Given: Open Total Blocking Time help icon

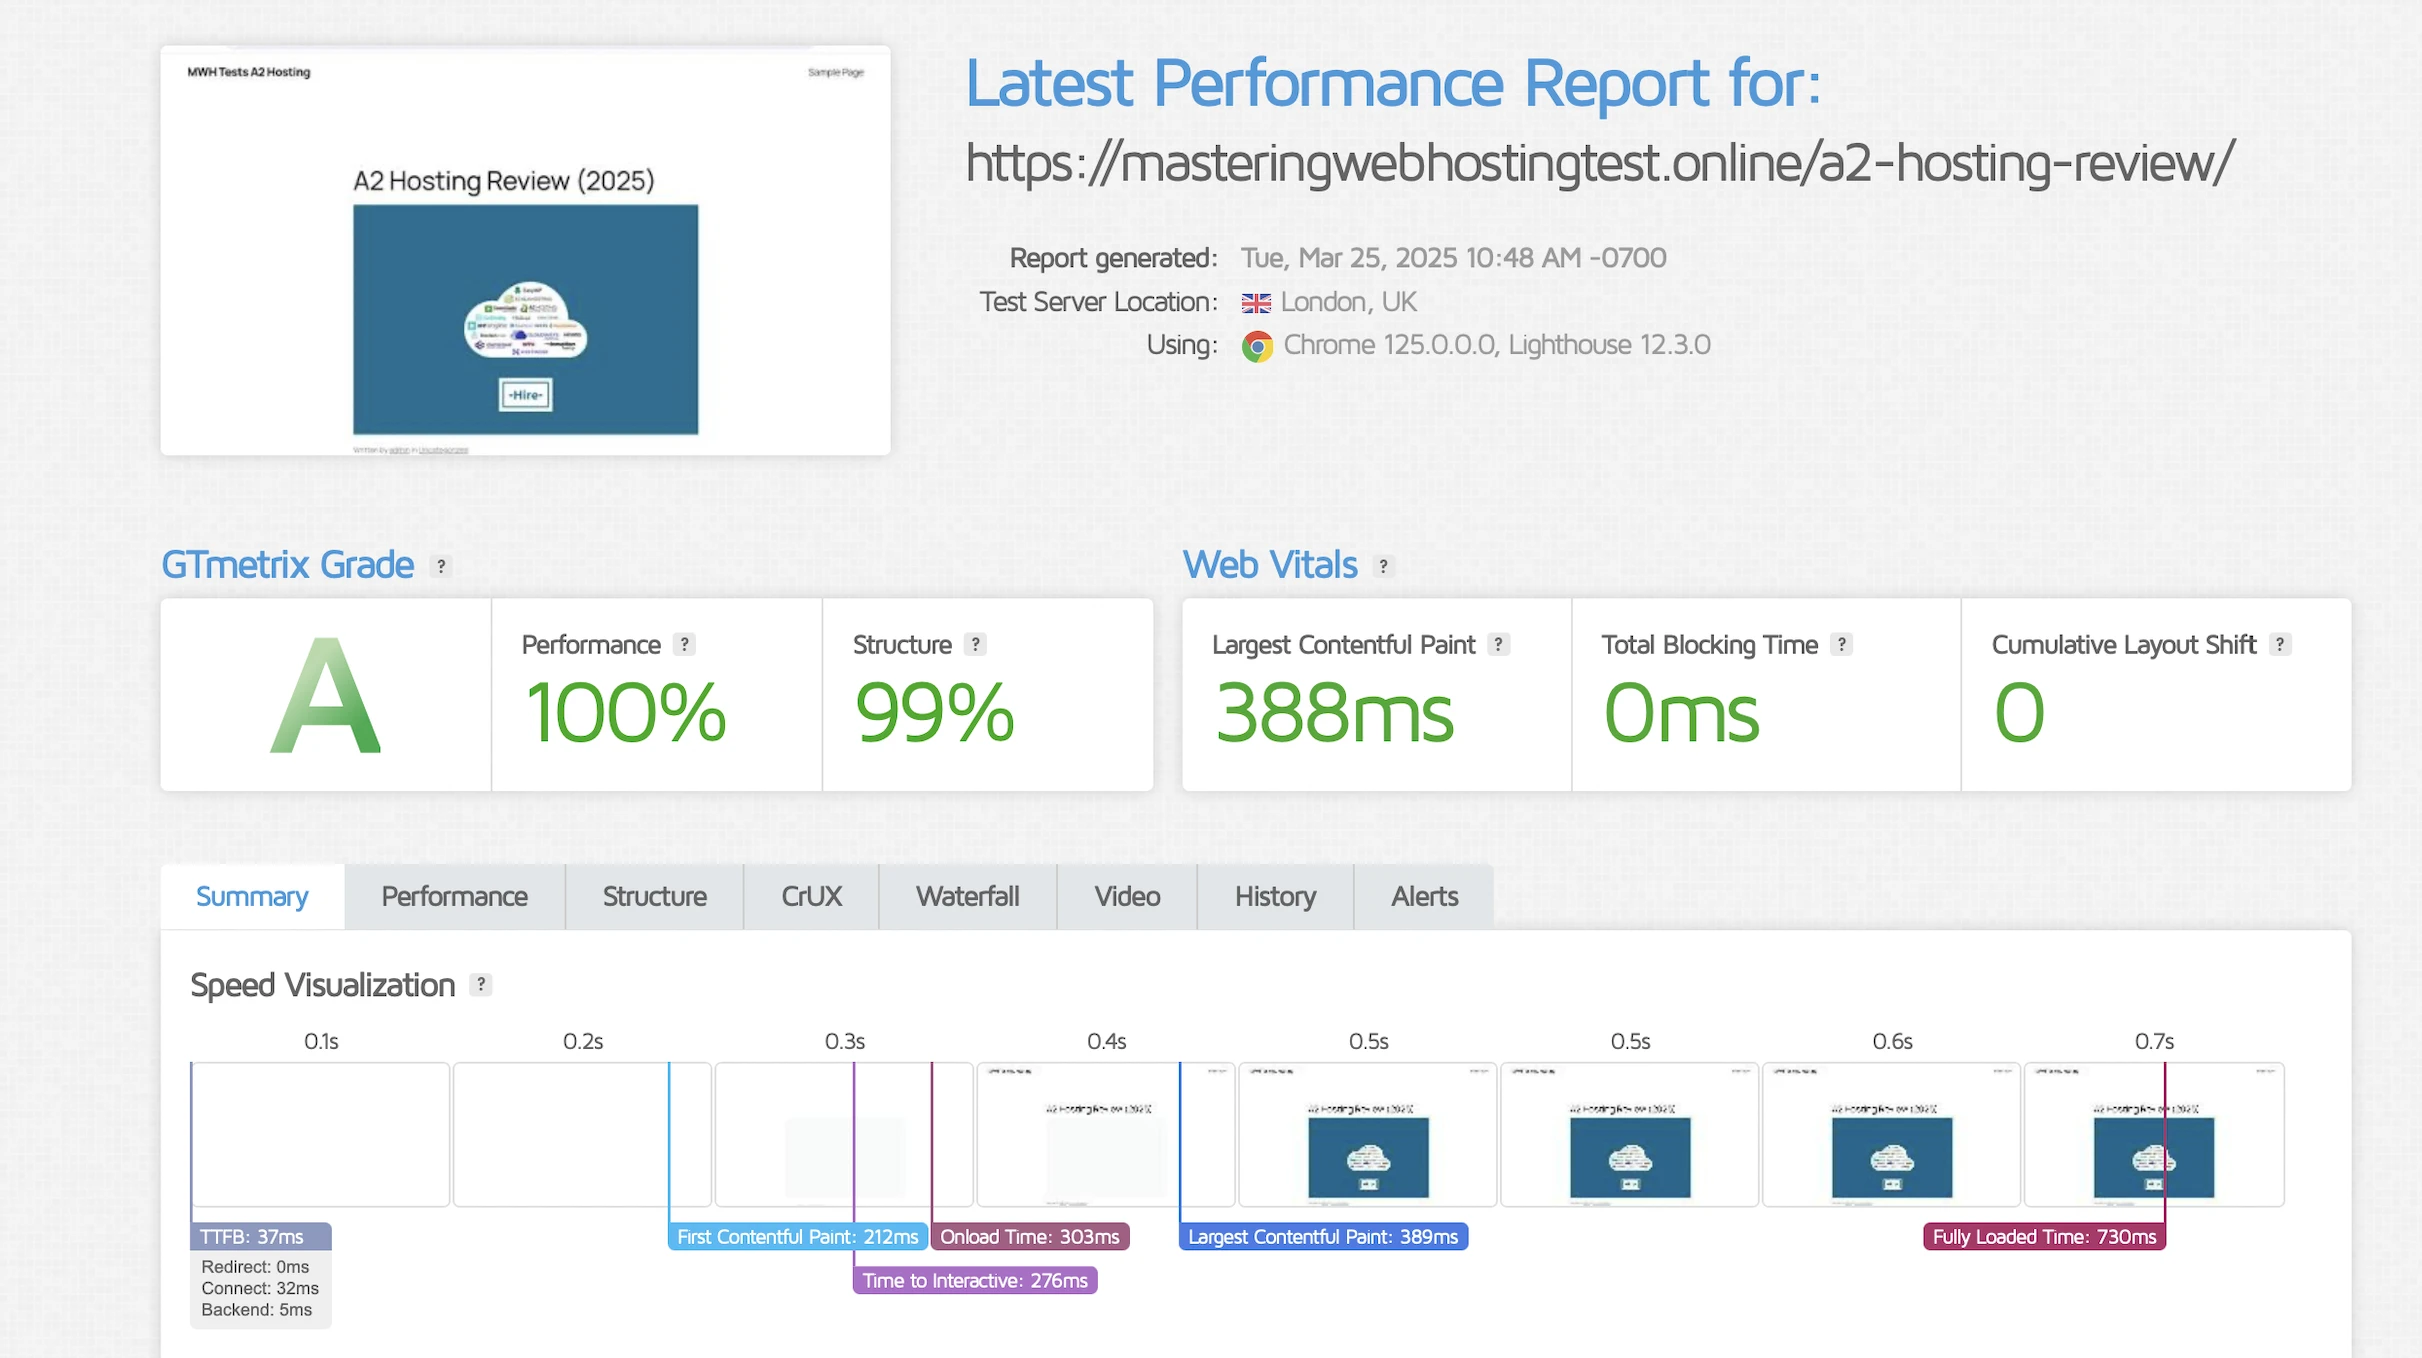Looking at the screenshot, I should coord(1841,645).
